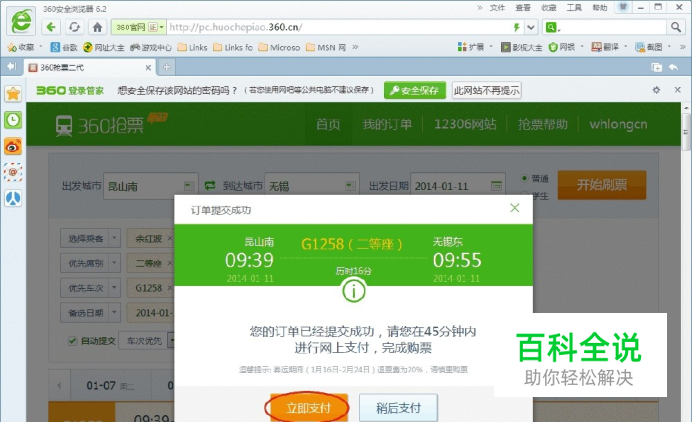The width and height of the screenshot is (692, 422).
Task: Click the lightning speed mode icon
Action: click(517, 27)
